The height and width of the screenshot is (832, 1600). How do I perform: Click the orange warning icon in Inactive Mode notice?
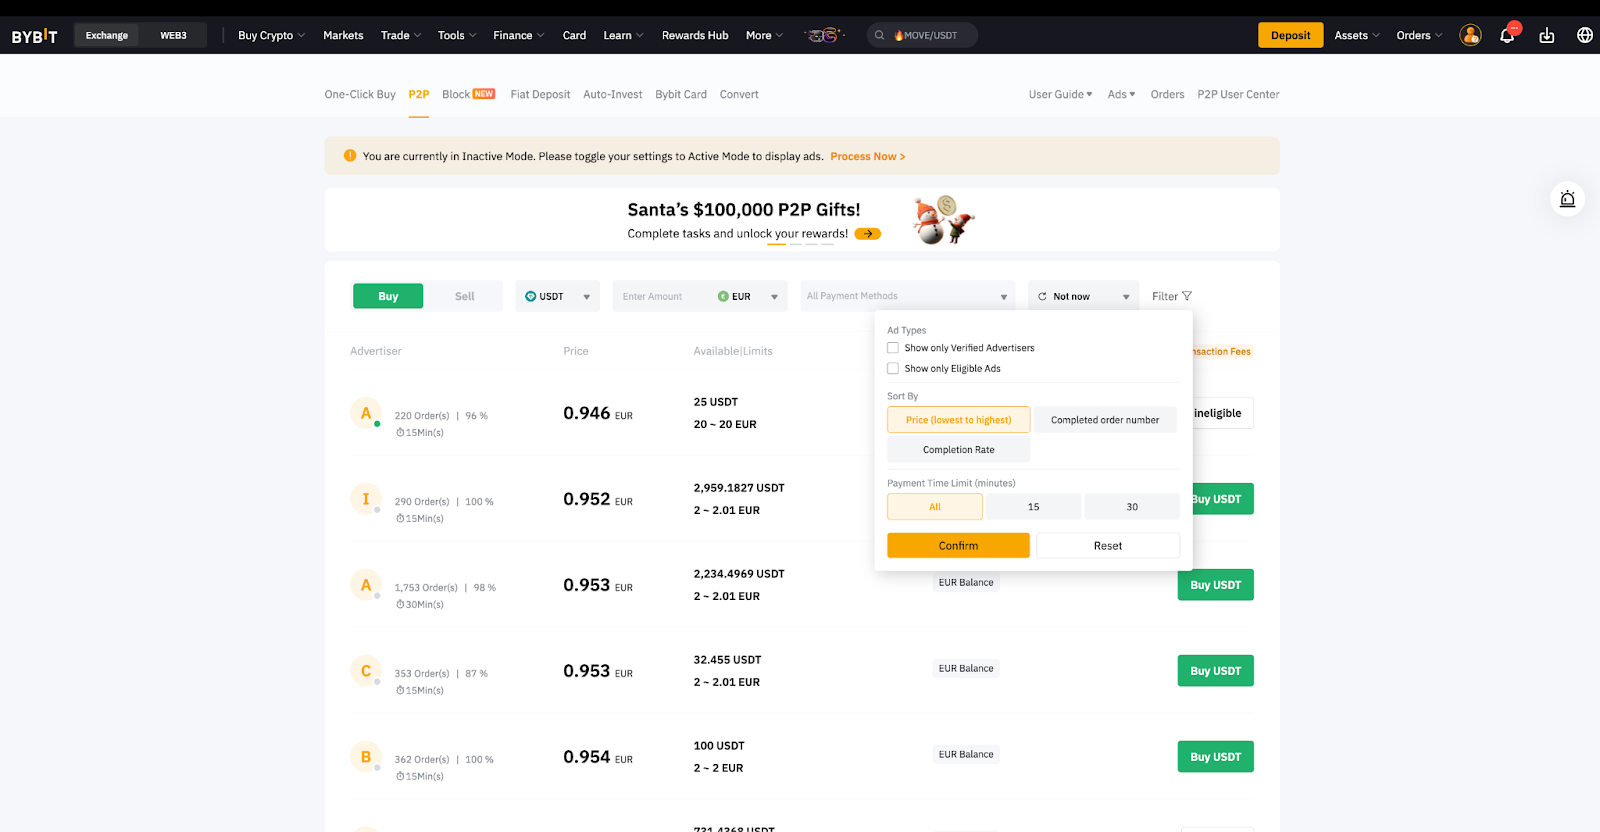click(350, 156)
